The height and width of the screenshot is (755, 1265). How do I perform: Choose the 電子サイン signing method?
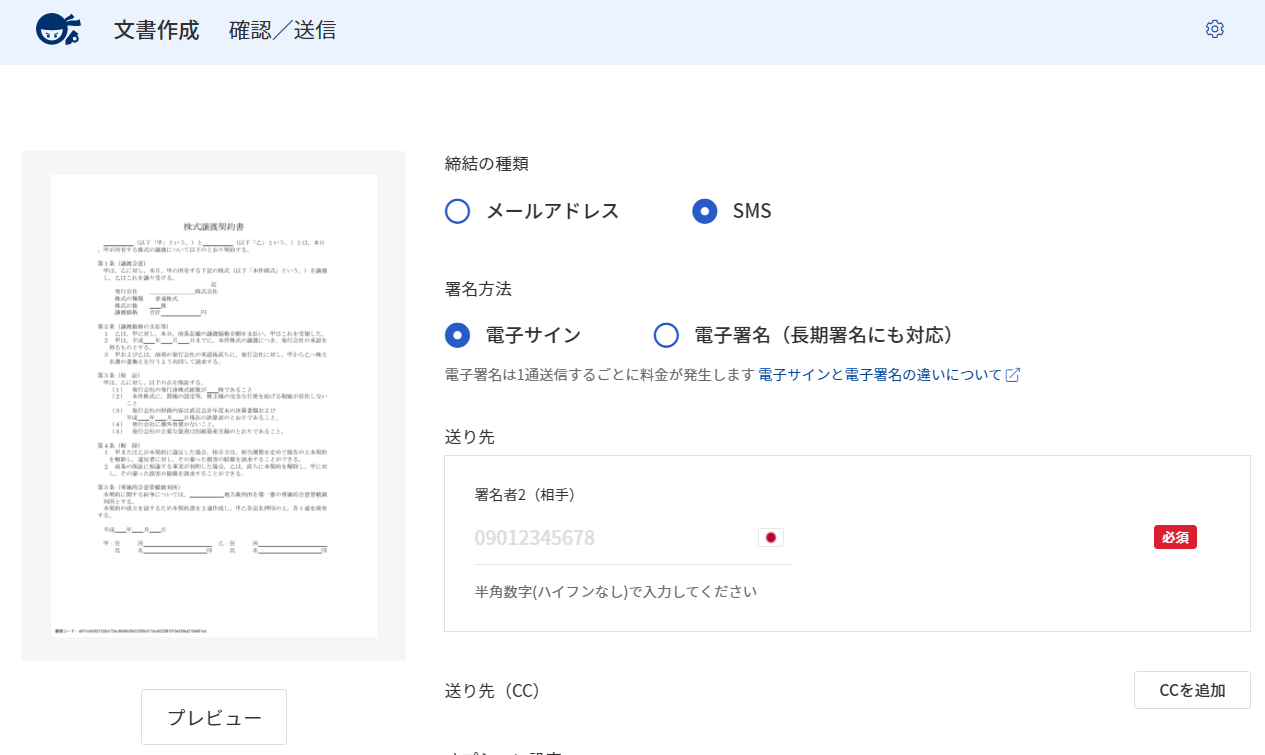(x=457, y=335)
